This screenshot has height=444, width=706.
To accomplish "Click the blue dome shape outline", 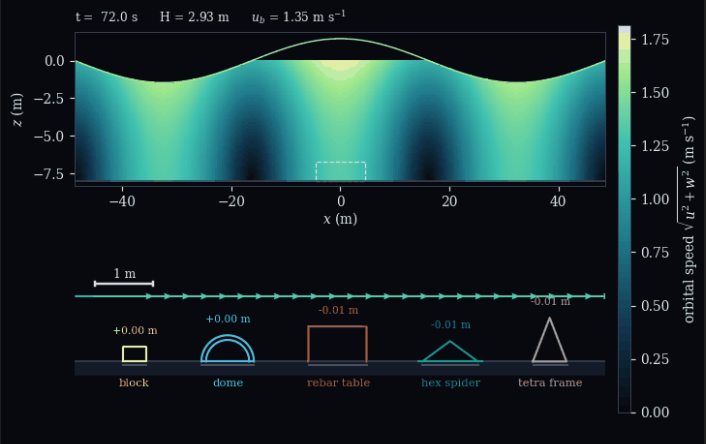I will [x=228, y=349].
